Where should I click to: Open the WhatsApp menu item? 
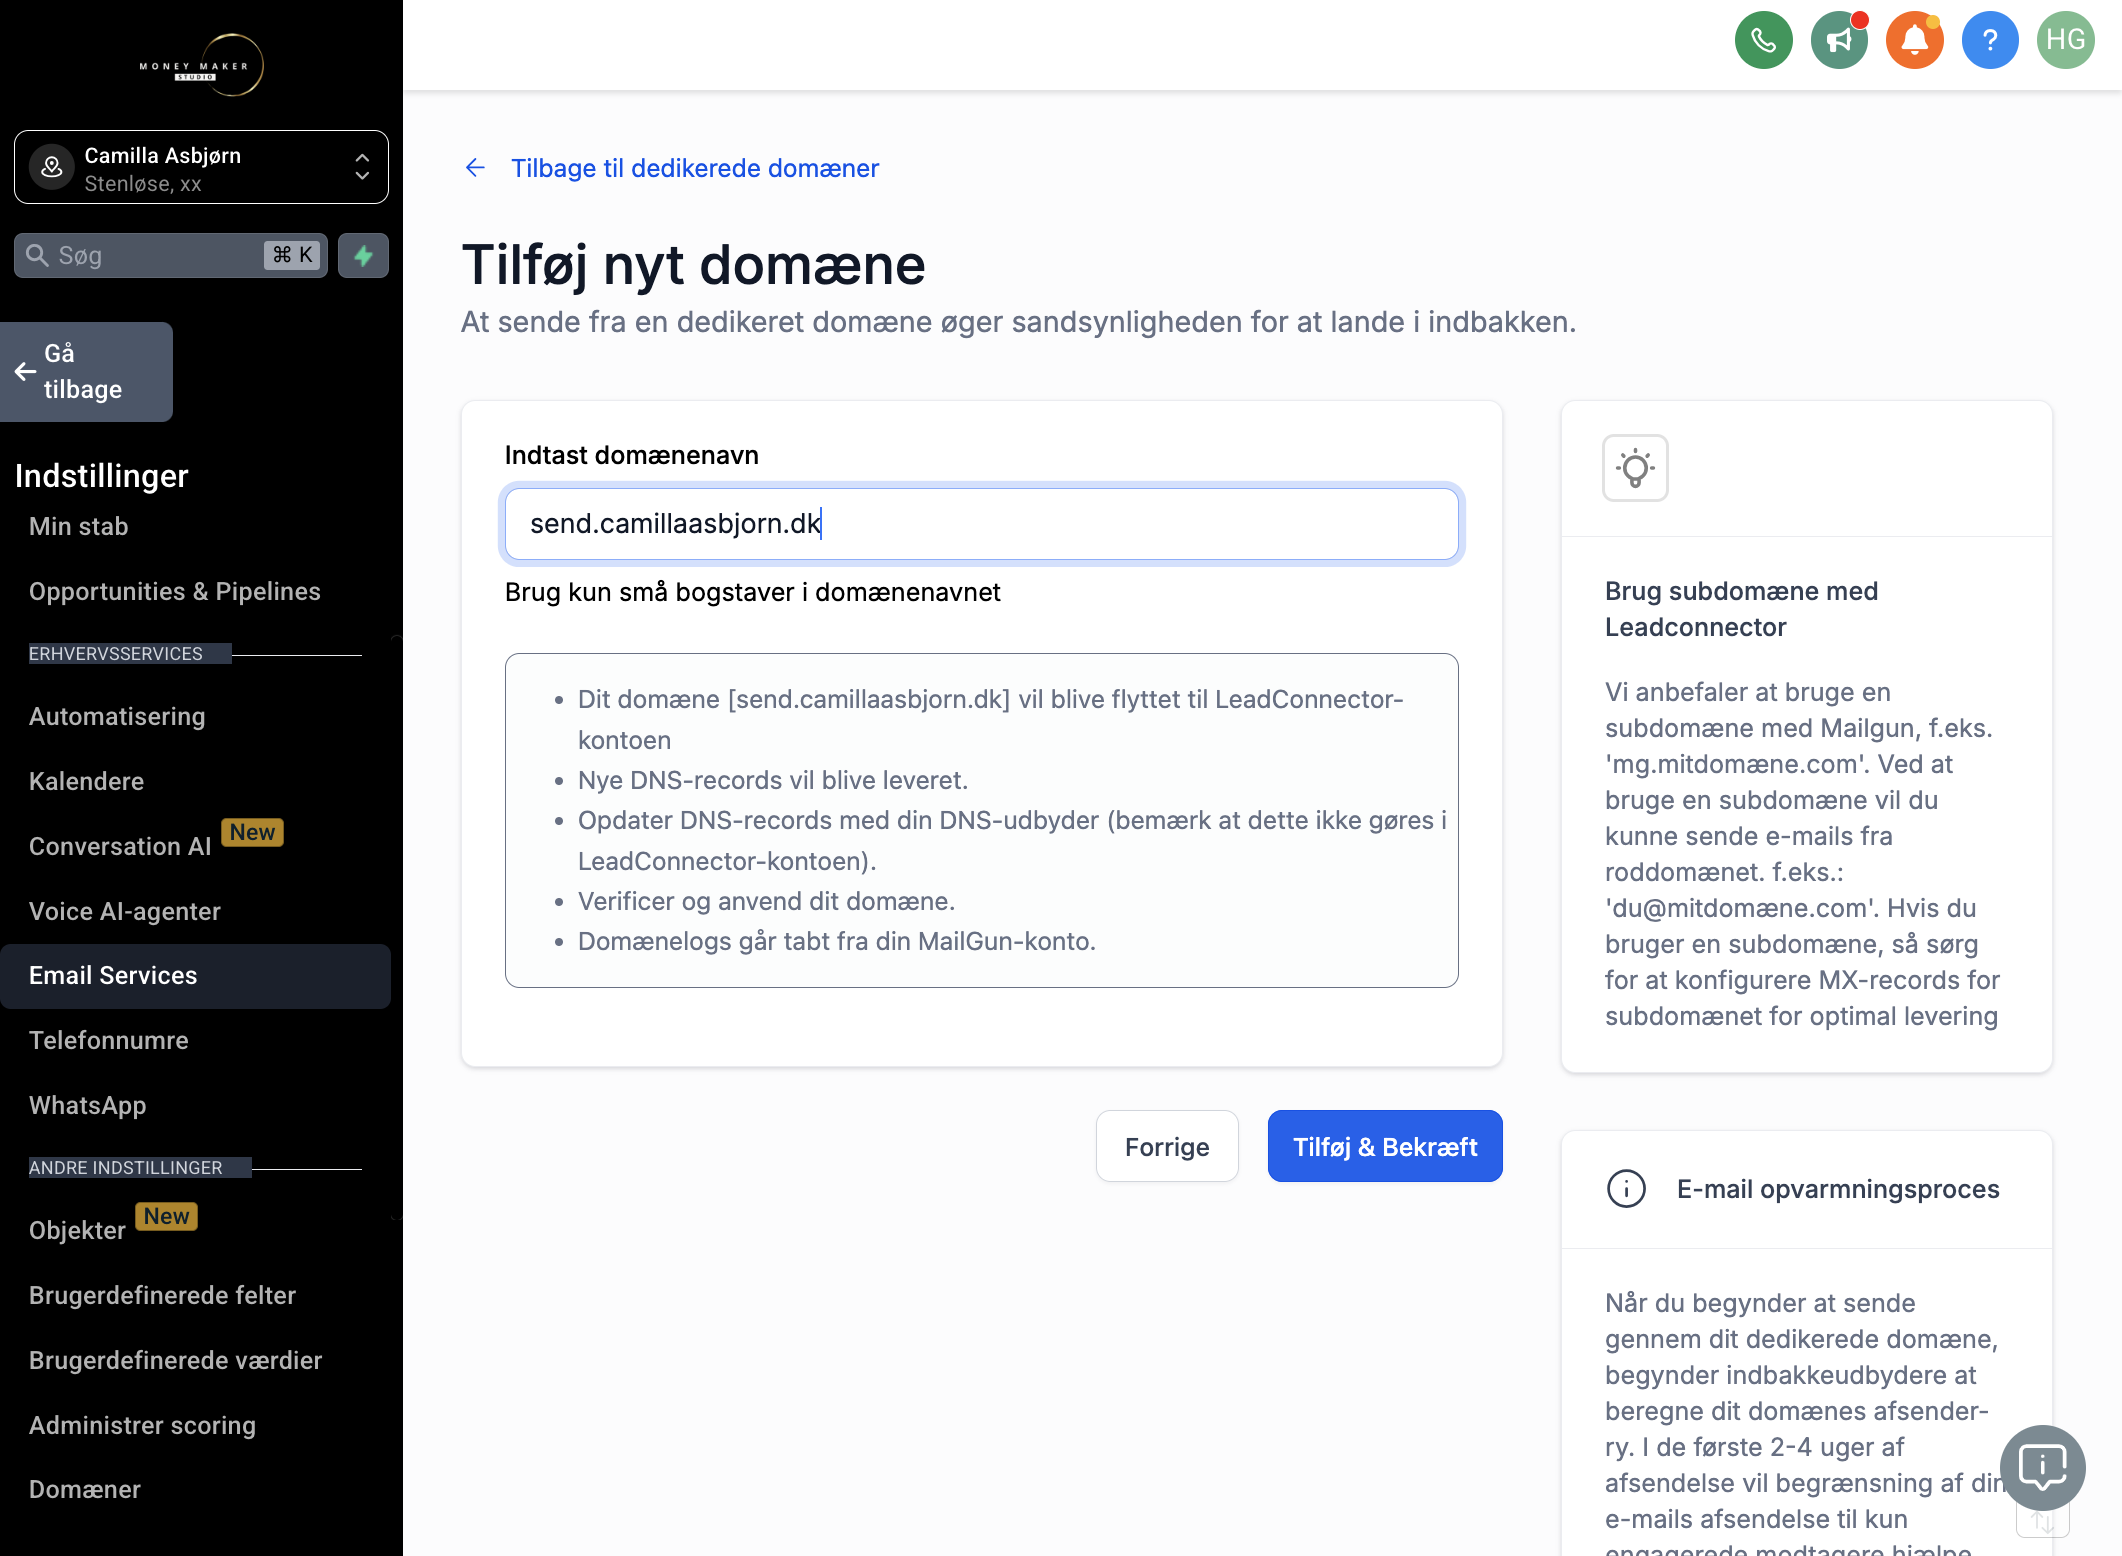[x=88, y=1105]
